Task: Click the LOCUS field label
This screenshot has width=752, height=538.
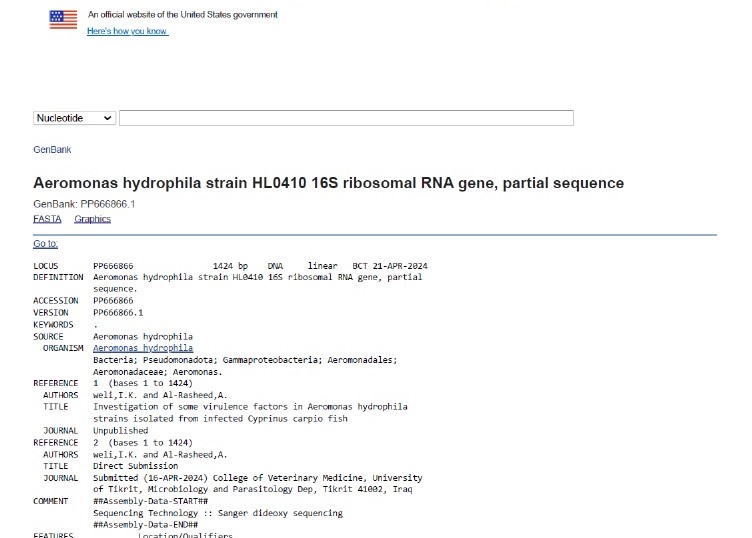Action: pos(46,266)
